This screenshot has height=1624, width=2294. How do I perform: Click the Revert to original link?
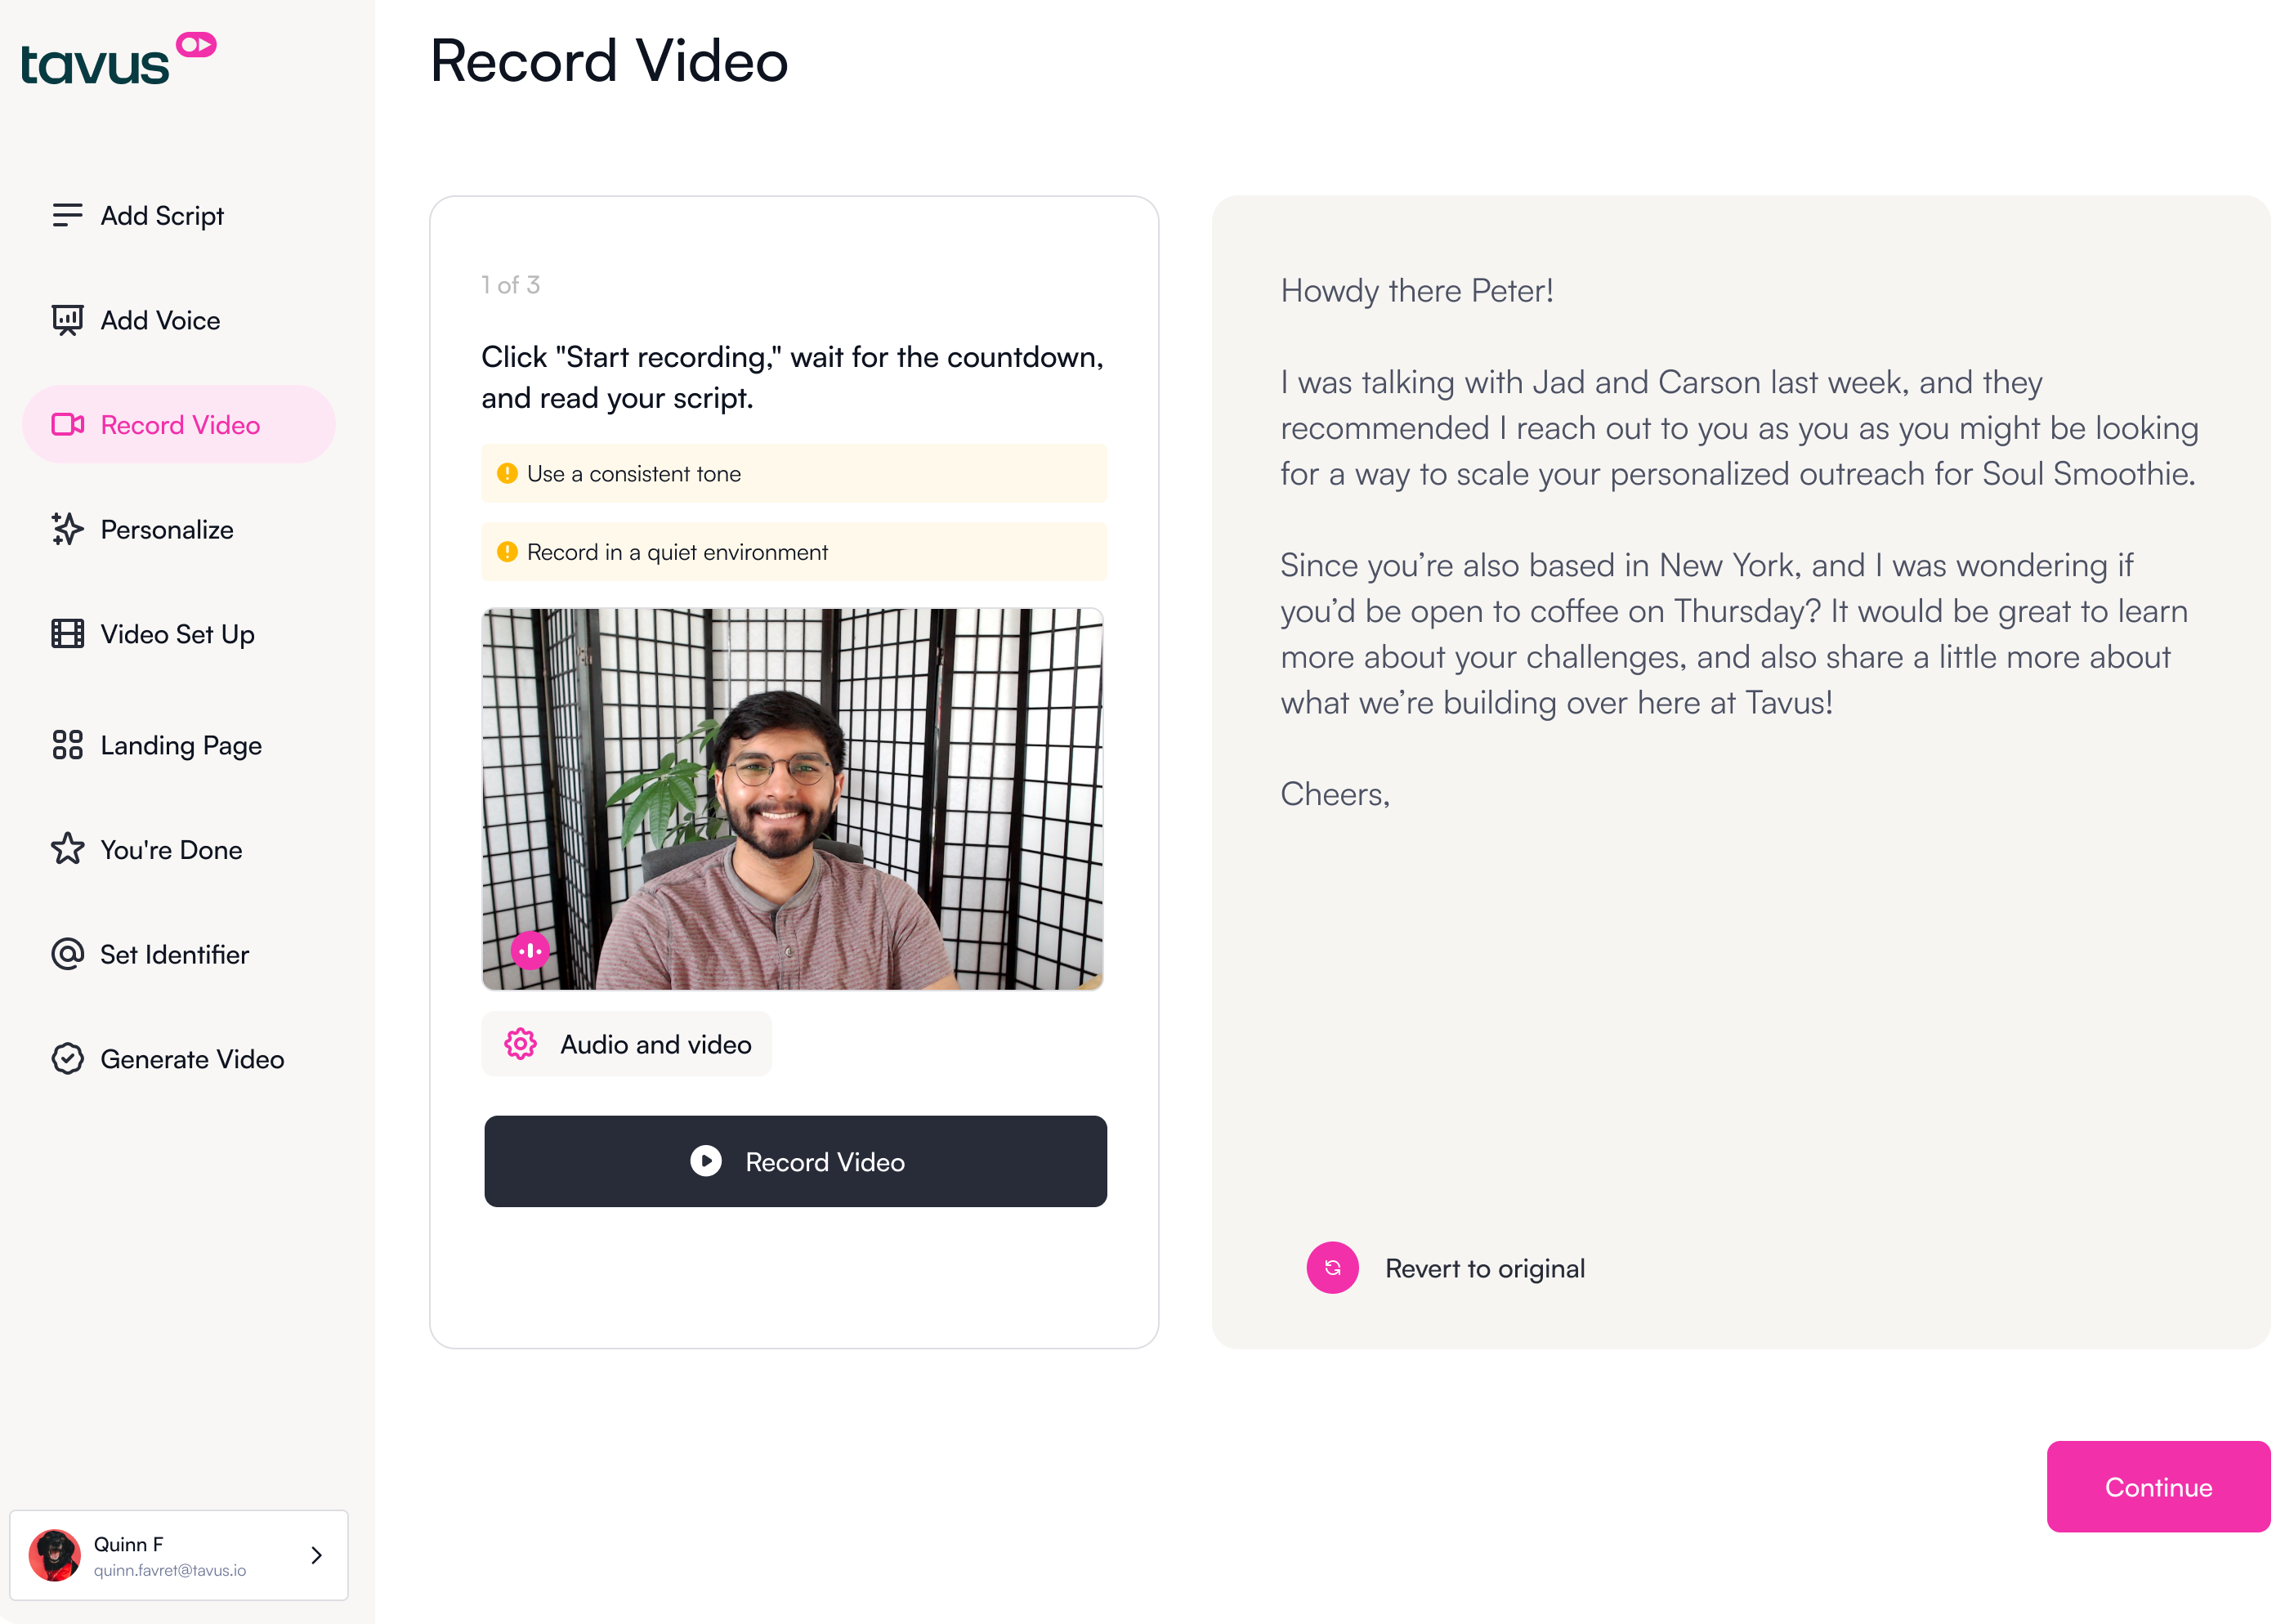tap(1484, 1269)
